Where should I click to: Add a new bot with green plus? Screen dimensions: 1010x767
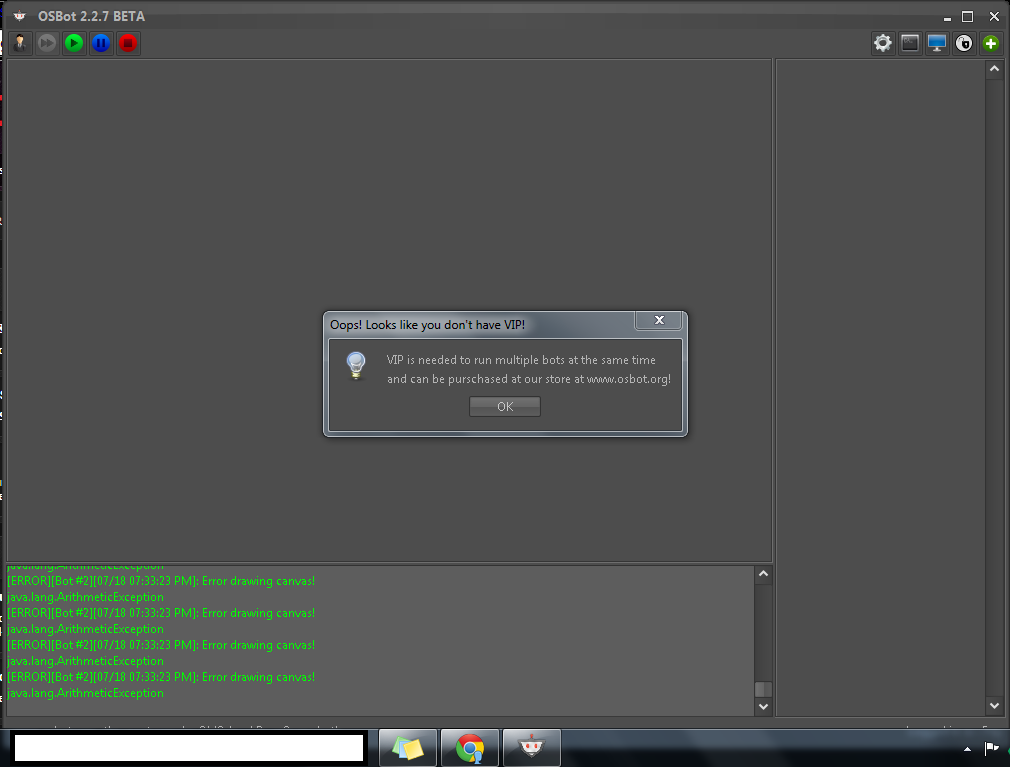point(990,43)
